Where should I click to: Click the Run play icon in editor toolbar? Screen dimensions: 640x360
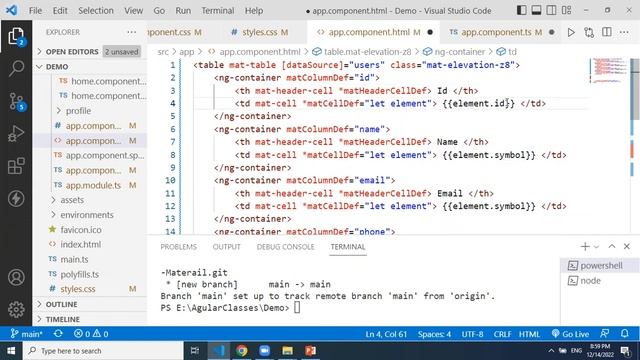coord(571,32)
